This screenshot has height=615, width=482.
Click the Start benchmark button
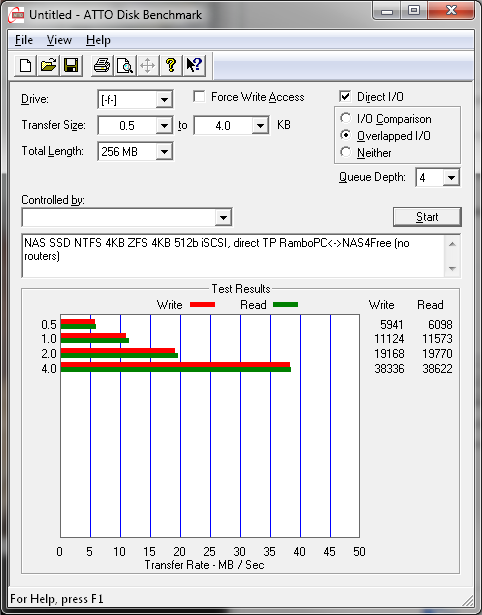427,217
